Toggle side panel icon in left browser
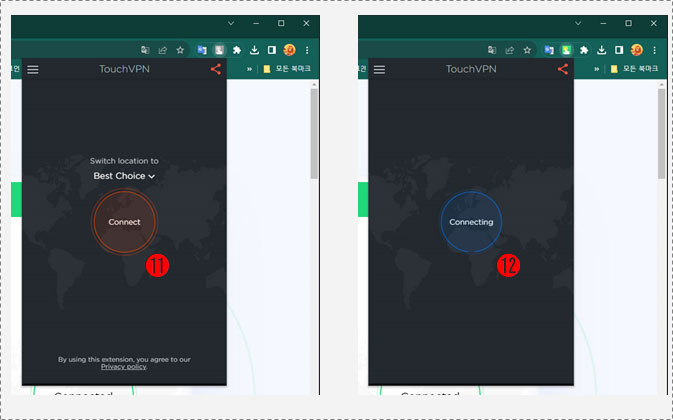Screen dimensions: 673x420 pos(272,50)
